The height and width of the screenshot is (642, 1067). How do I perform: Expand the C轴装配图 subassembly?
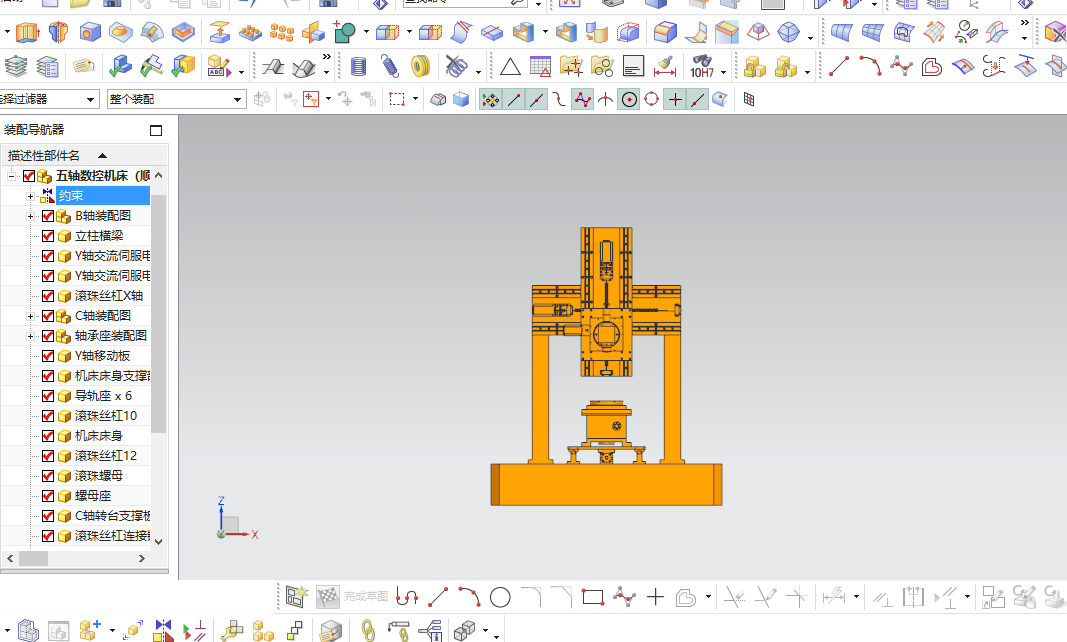pos(30,317)
